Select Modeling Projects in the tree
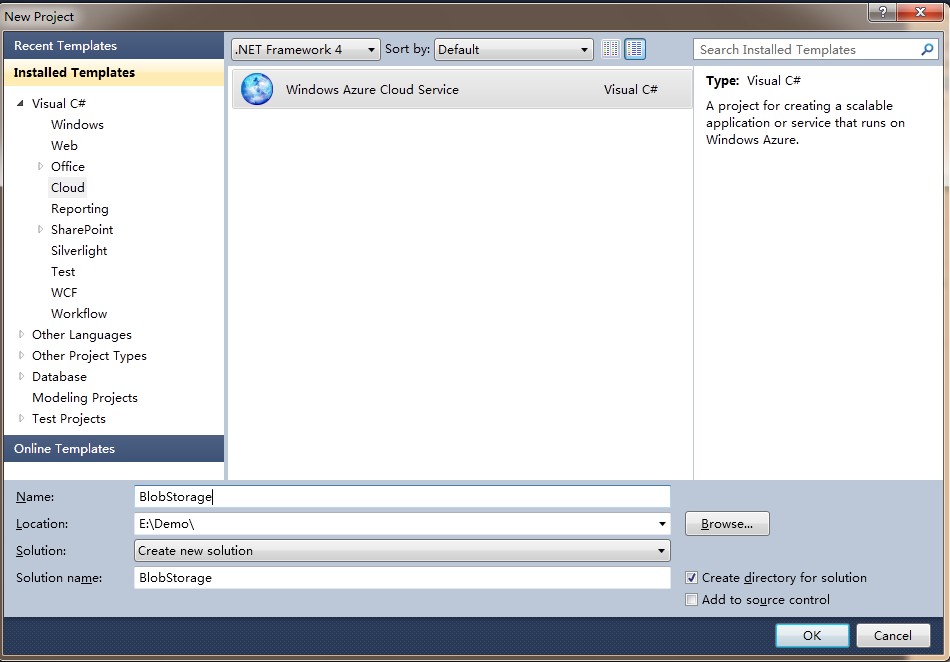The height and width of the screenshot is (662, 950). click(x=85, y=397)
